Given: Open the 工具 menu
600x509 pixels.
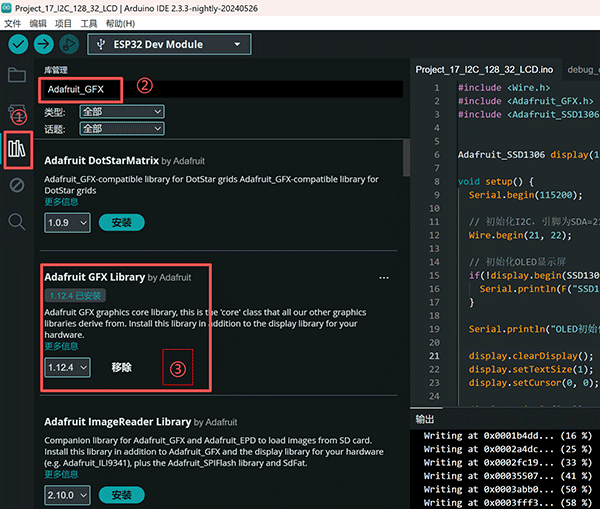Looking at the screenshot, I should (x=89, y=22).
